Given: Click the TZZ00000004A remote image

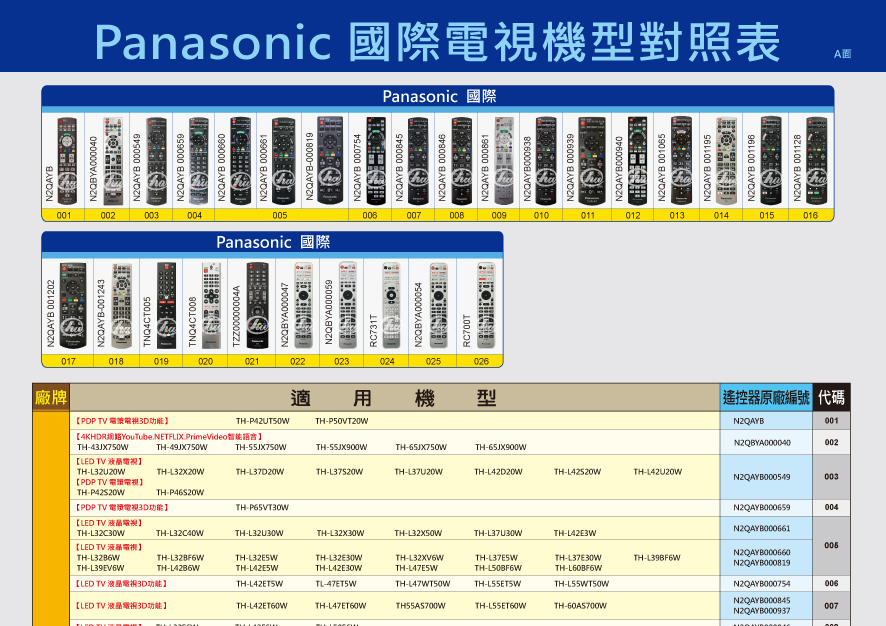Looking at the screenshot, I should click(x=257, y=305).
